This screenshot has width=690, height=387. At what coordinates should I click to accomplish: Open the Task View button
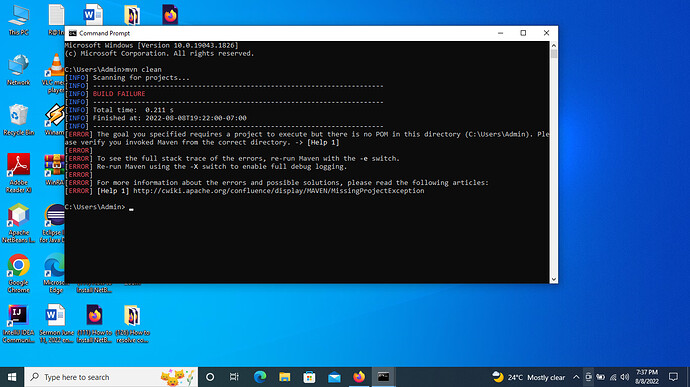coord(234,377)
